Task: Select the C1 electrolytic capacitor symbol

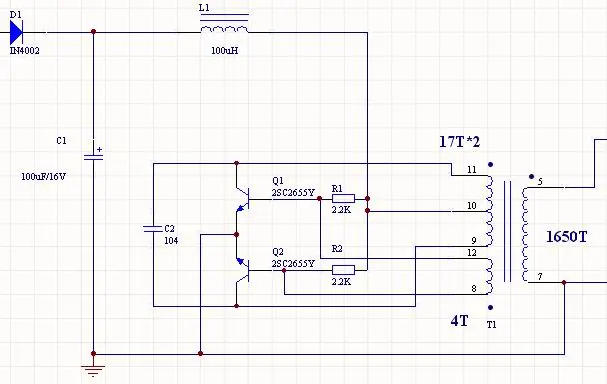Action: 94,154
